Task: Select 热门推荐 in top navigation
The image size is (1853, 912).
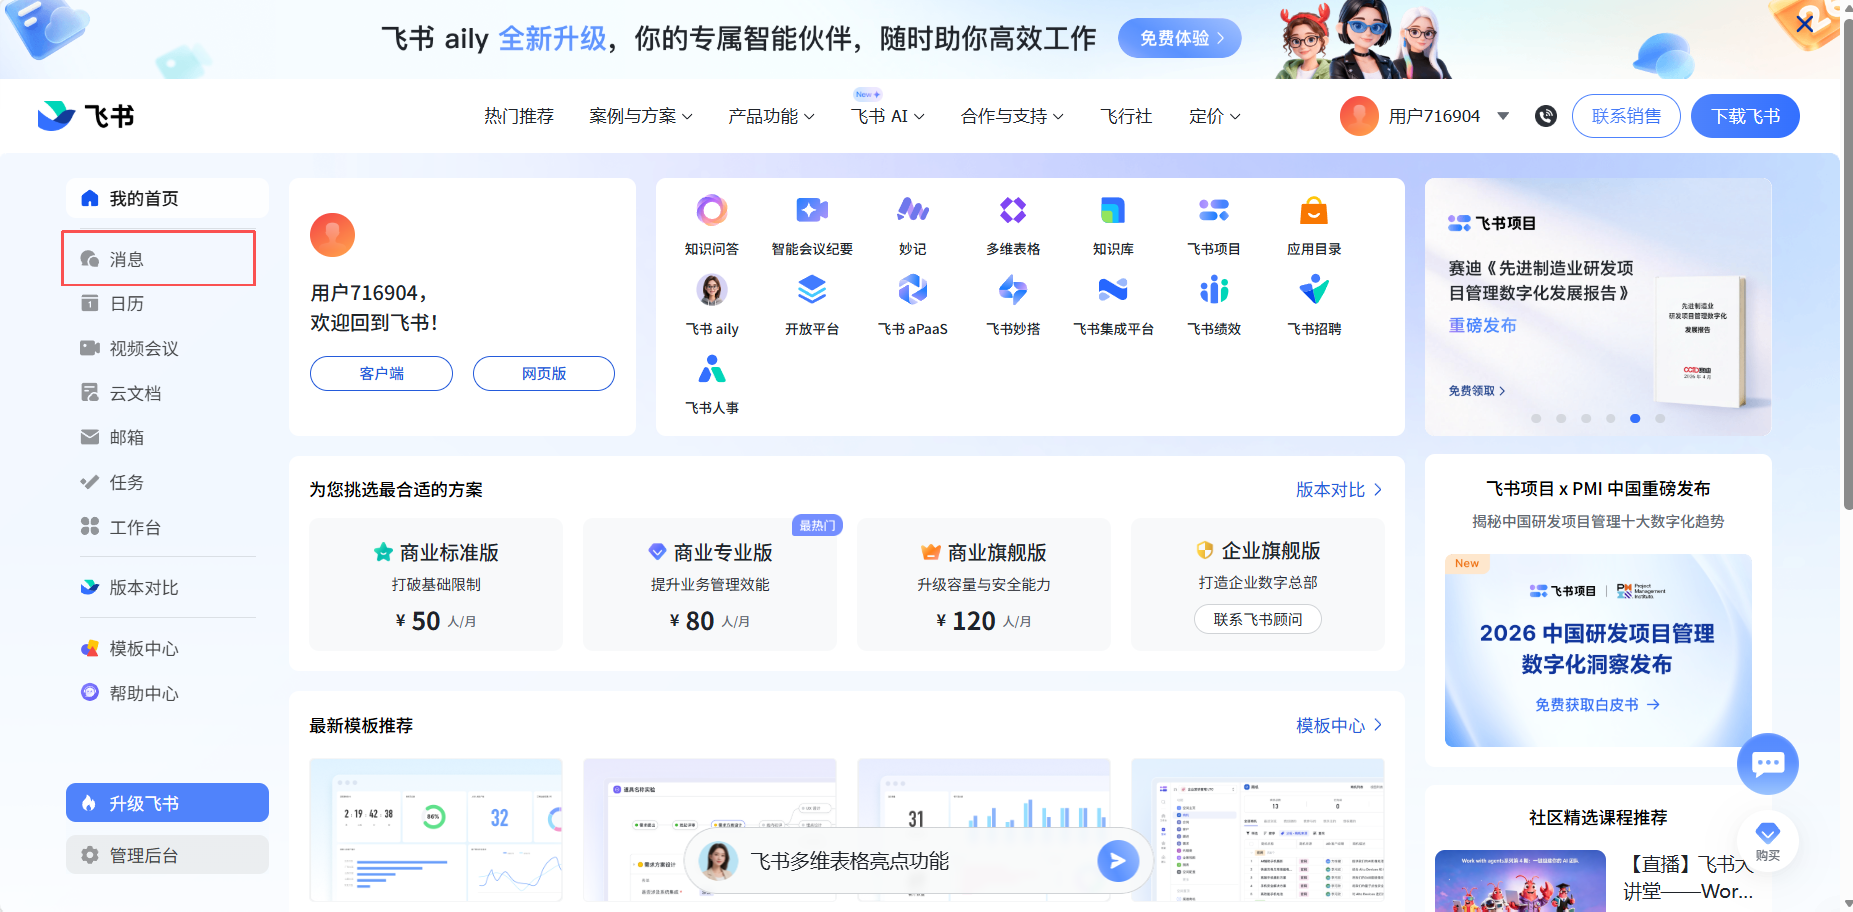Action: click(519, 116)
